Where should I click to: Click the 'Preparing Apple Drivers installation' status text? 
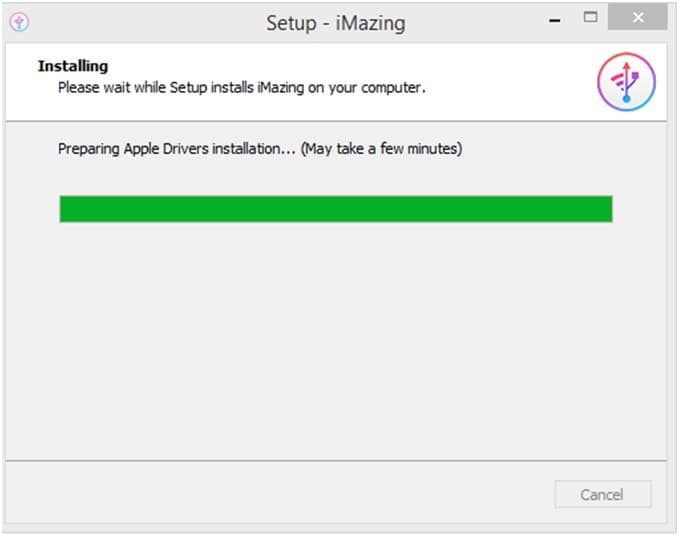177,149
